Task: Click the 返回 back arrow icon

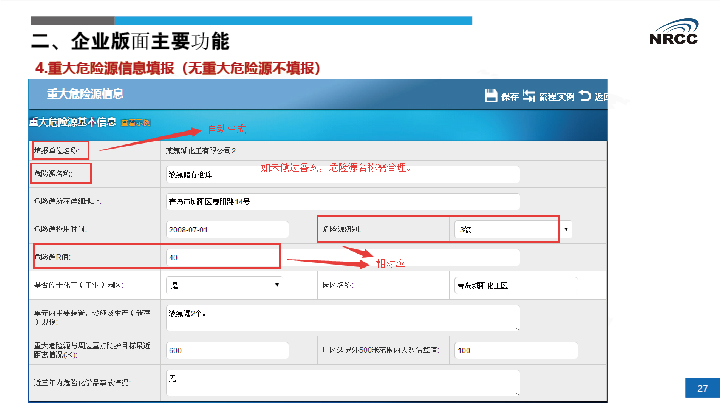Action: [584, 96]
